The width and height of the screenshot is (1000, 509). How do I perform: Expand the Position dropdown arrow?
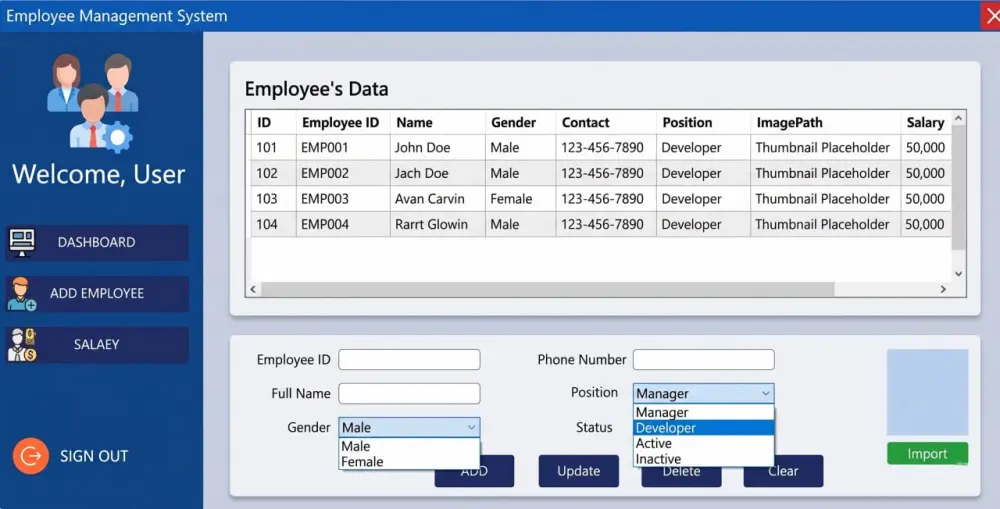pos(766,394)
